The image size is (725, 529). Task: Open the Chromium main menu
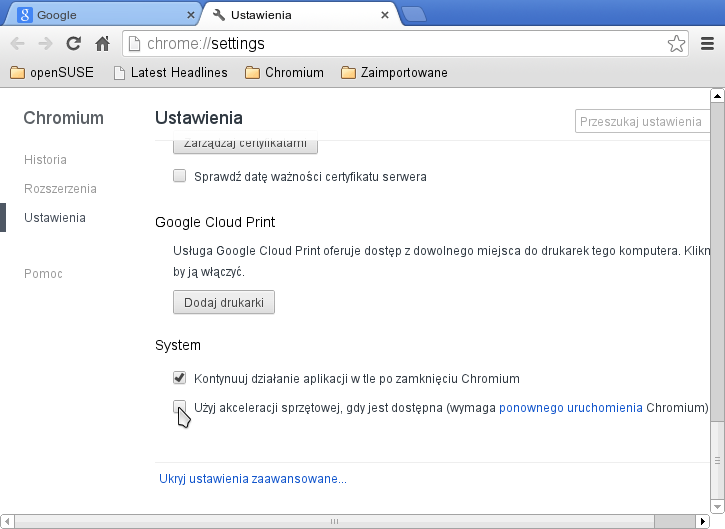708,44
